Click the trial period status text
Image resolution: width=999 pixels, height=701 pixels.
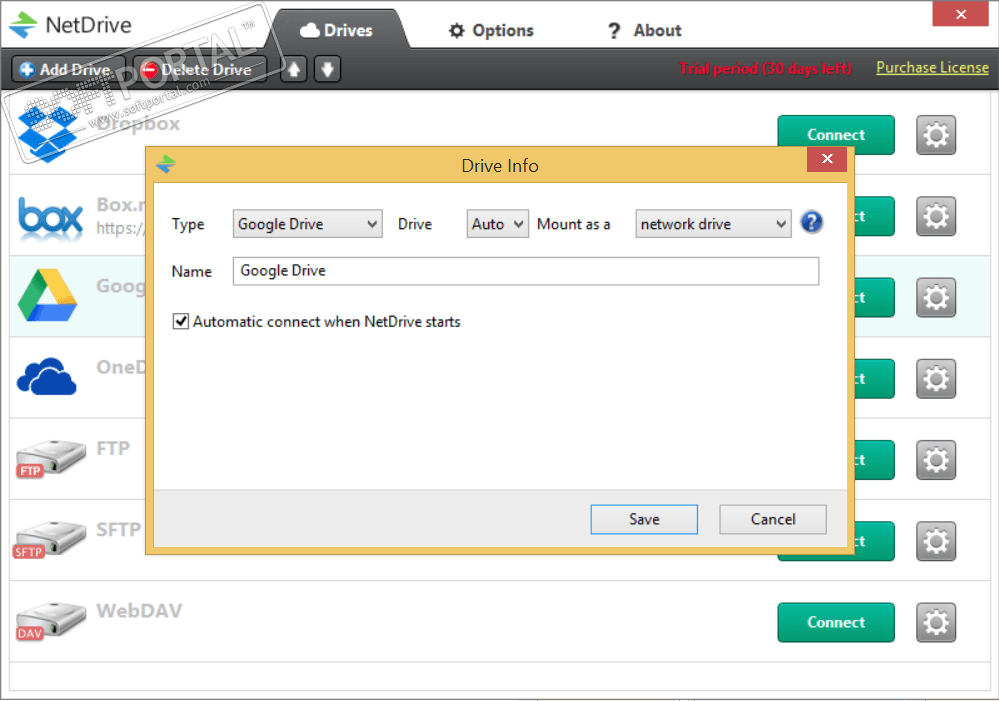(x=765, y=68)
